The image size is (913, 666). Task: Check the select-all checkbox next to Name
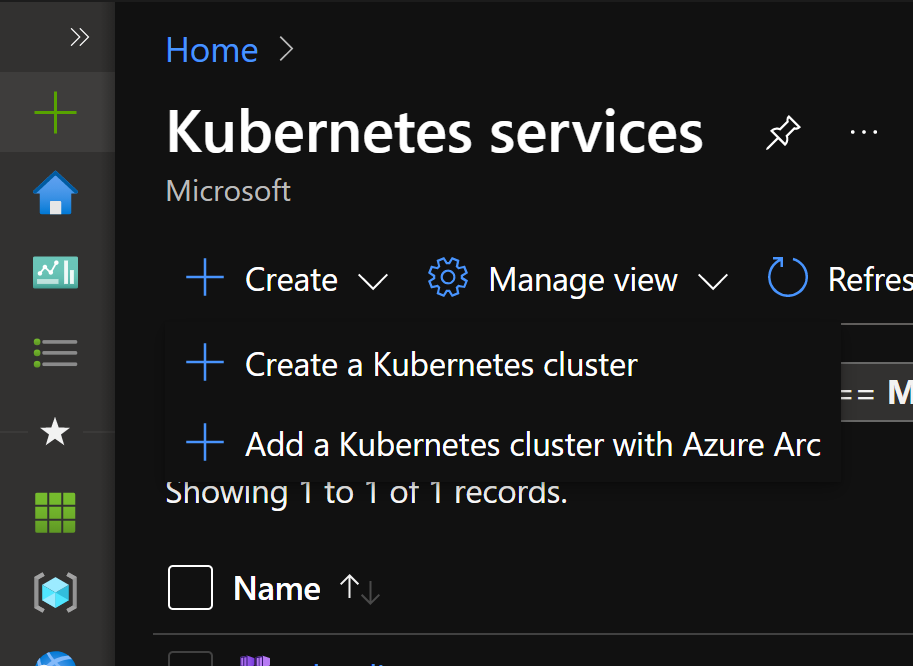pos(190,587)
